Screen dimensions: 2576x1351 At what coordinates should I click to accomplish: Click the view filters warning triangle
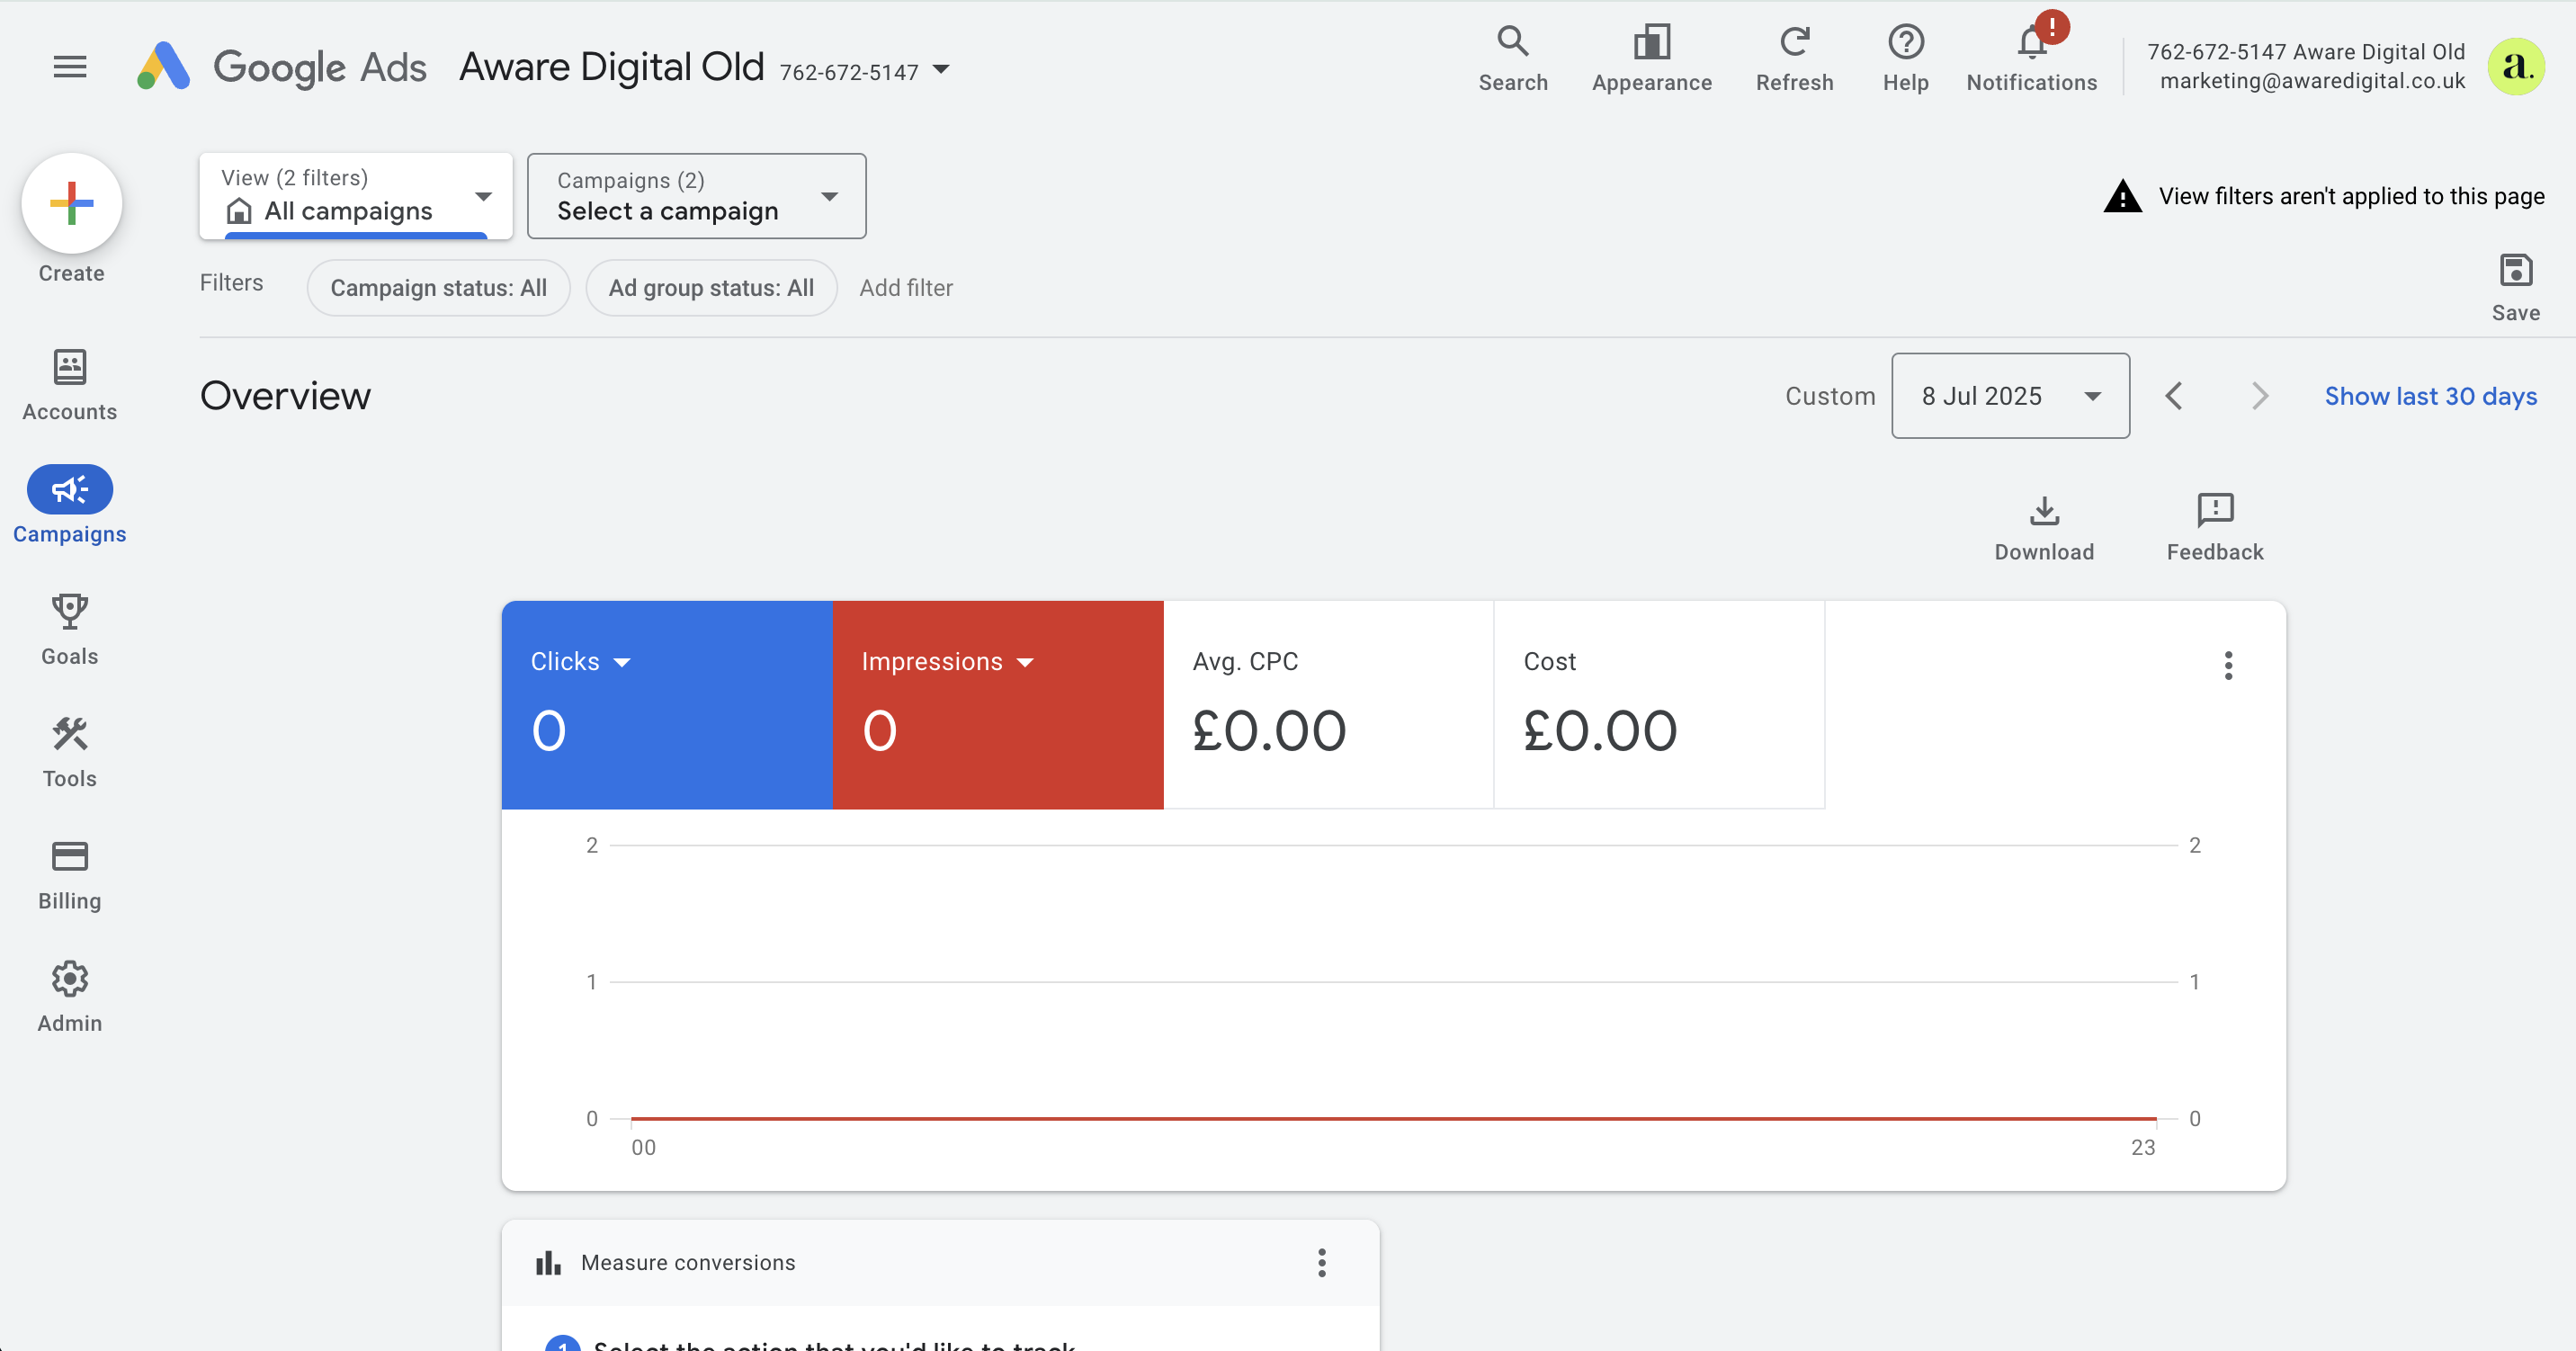click(x=2122, y=196)
